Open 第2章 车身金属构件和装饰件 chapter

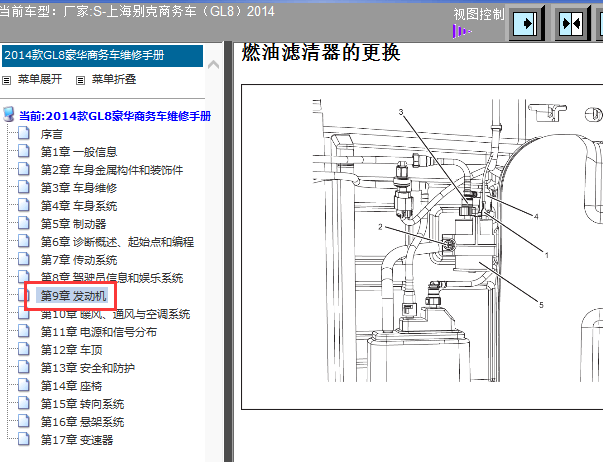click(x=112, y=170)
